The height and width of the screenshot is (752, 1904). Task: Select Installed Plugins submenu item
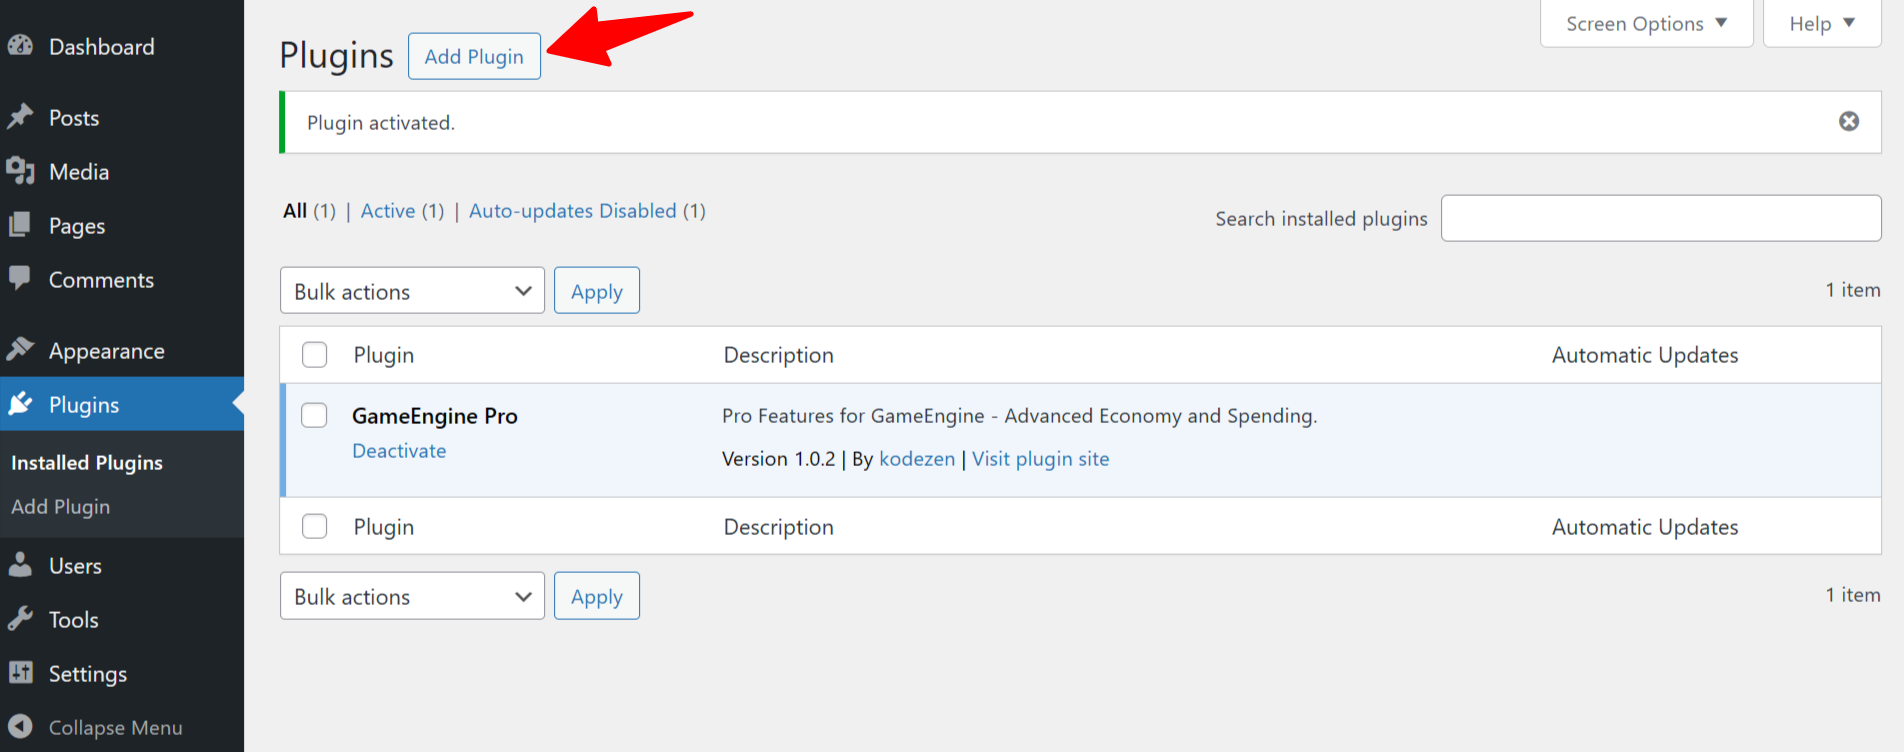tap(87, 462)
